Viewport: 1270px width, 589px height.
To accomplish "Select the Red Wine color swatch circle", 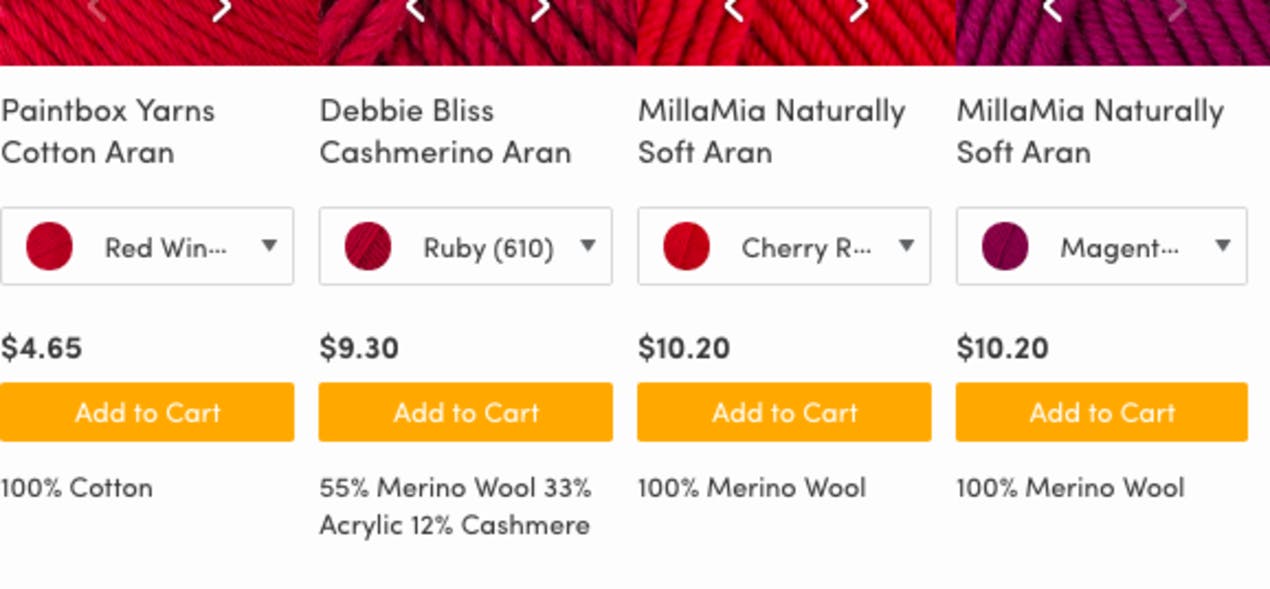I will pos(51,246).
